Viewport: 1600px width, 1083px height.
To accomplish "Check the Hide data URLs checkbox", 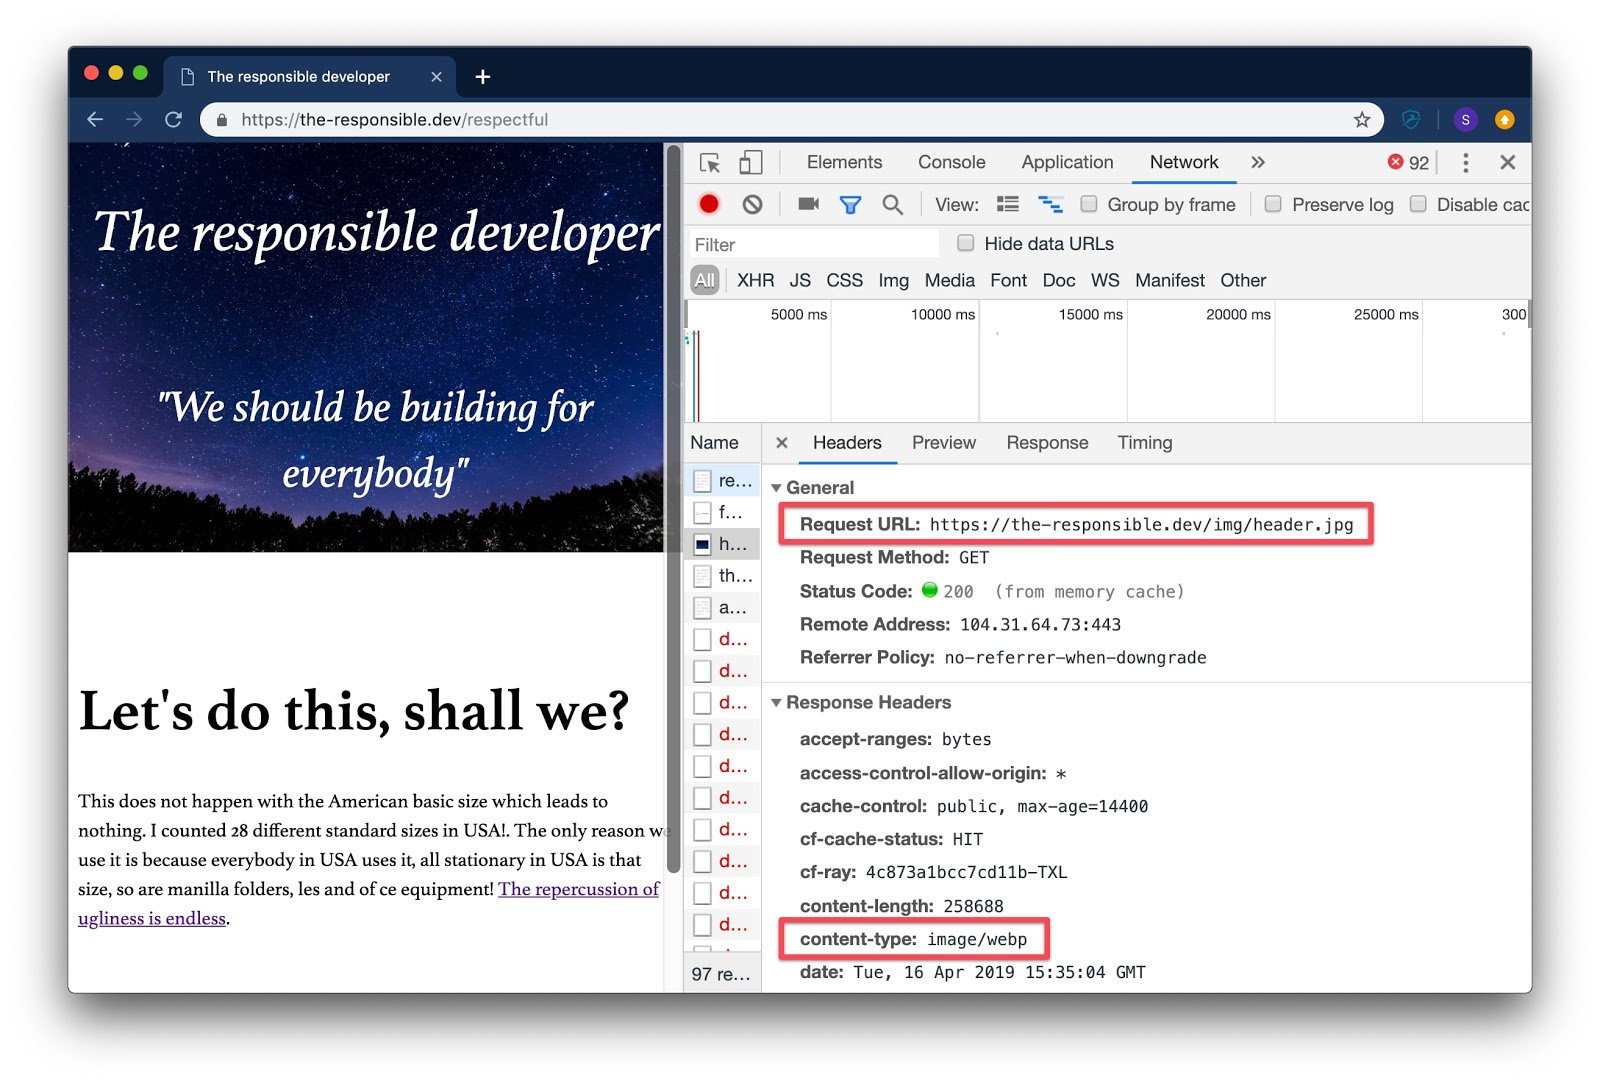I will tap(965, 243).
